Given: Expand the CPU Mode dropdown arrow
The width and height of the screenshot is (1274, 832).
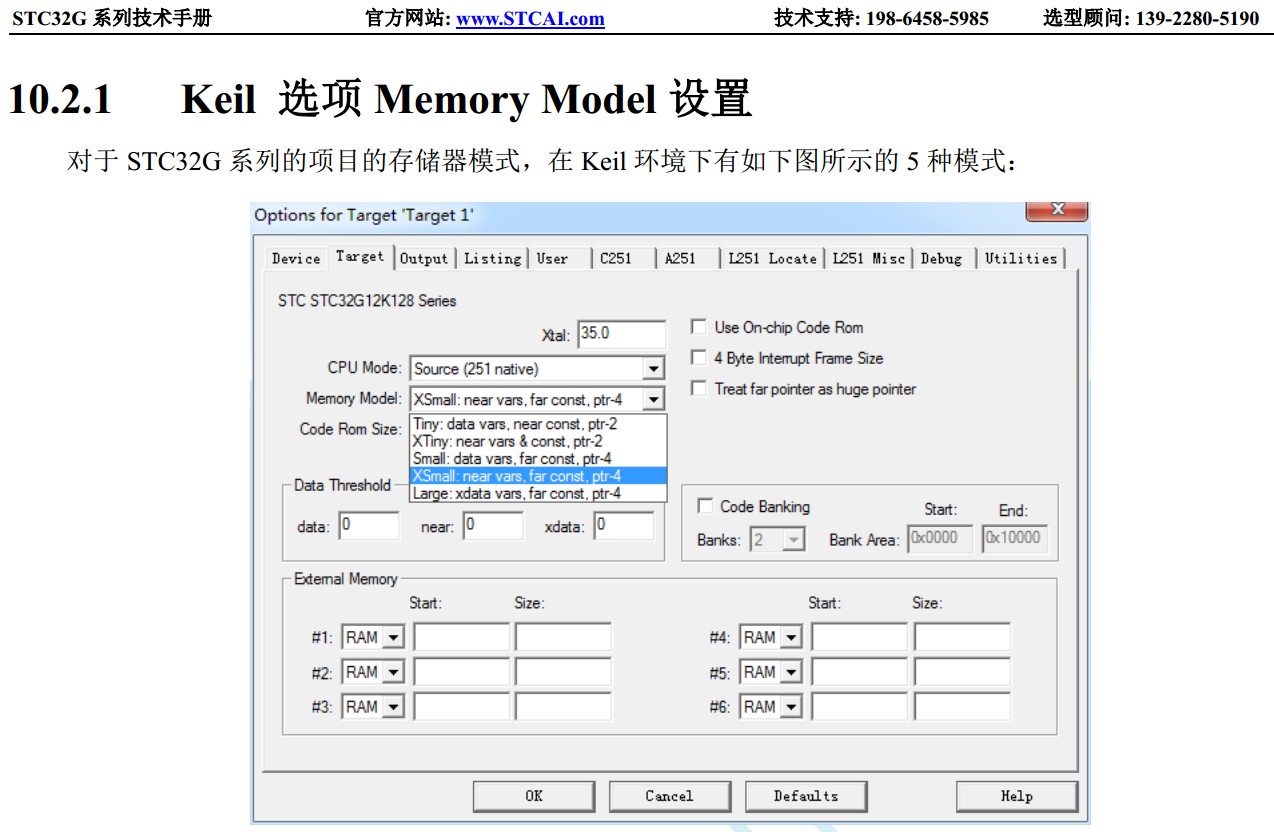Looking at the screenshot, I should click(653, 369).
